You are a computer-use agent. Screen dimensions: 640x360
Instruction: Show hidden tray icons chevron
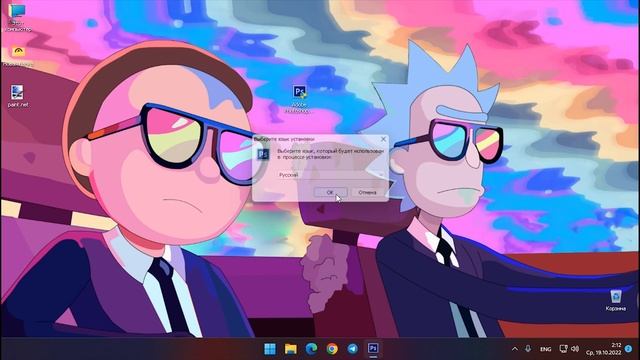[515, 349]
